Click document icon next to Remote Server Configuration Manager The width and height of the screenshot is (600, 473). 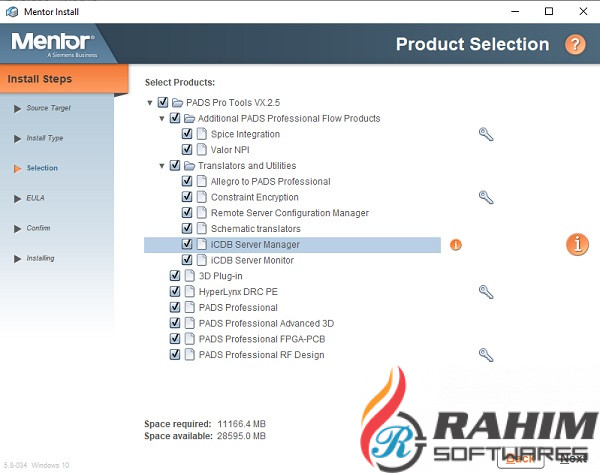202,212
